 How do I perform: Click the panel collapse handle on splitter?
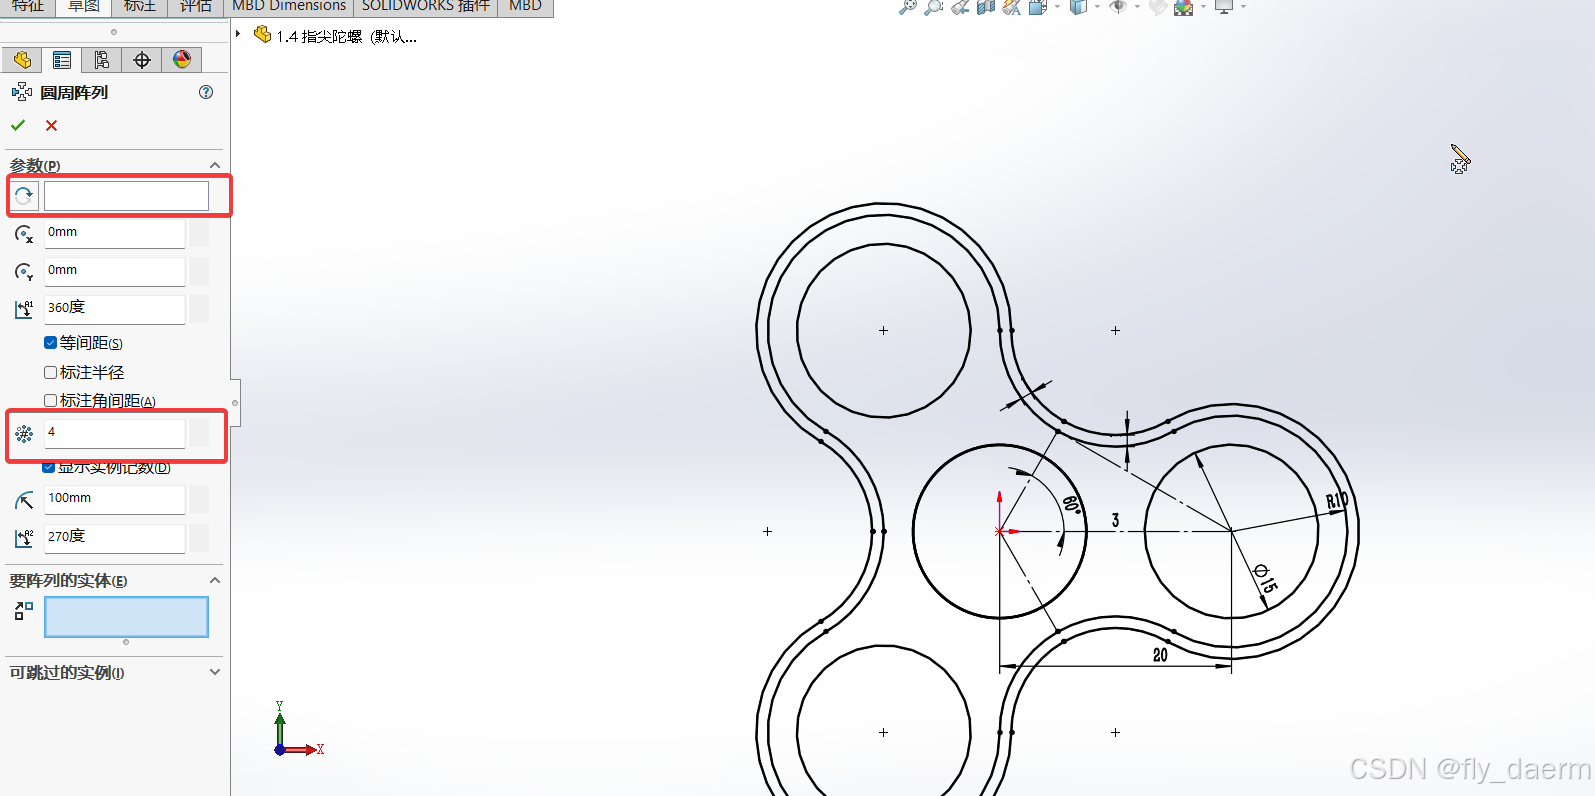point(235,402)
